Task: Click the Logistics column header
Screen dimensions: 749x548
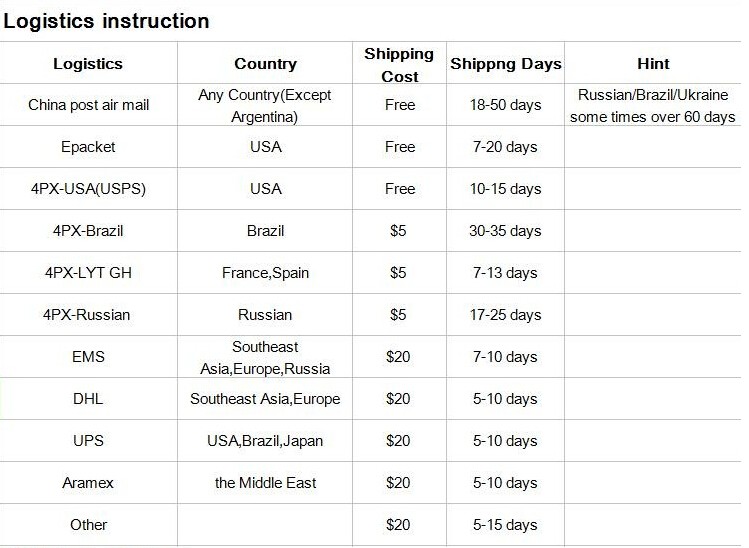Action: [88, 63]
